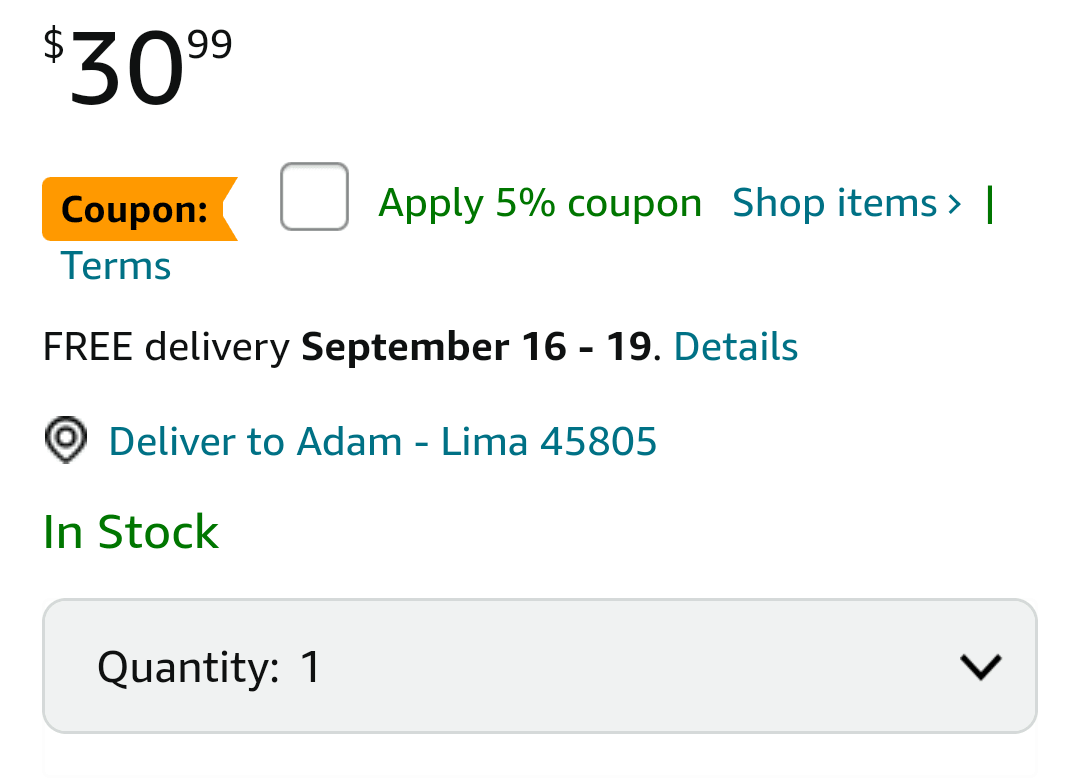Click the FREE delivery text
Screen dimensions: 1080x778
tap(166, 347)
